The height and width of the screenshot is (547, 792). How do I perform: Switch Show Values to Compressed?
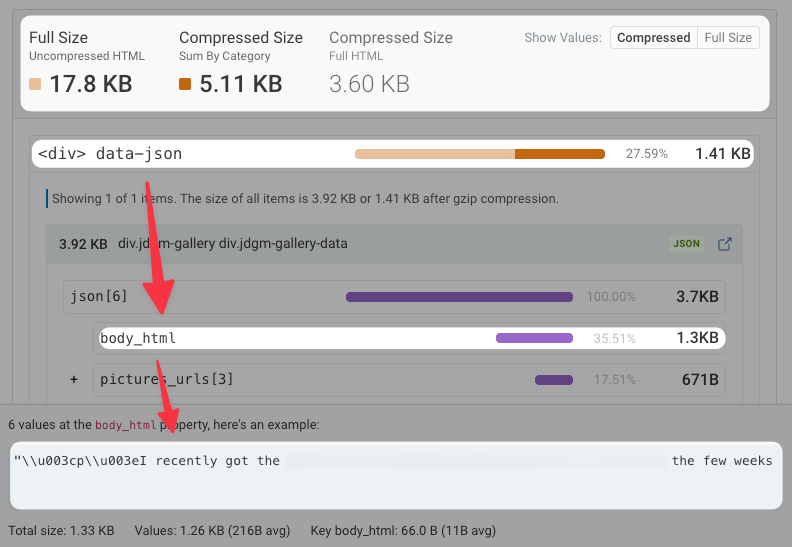coord(653,38)
